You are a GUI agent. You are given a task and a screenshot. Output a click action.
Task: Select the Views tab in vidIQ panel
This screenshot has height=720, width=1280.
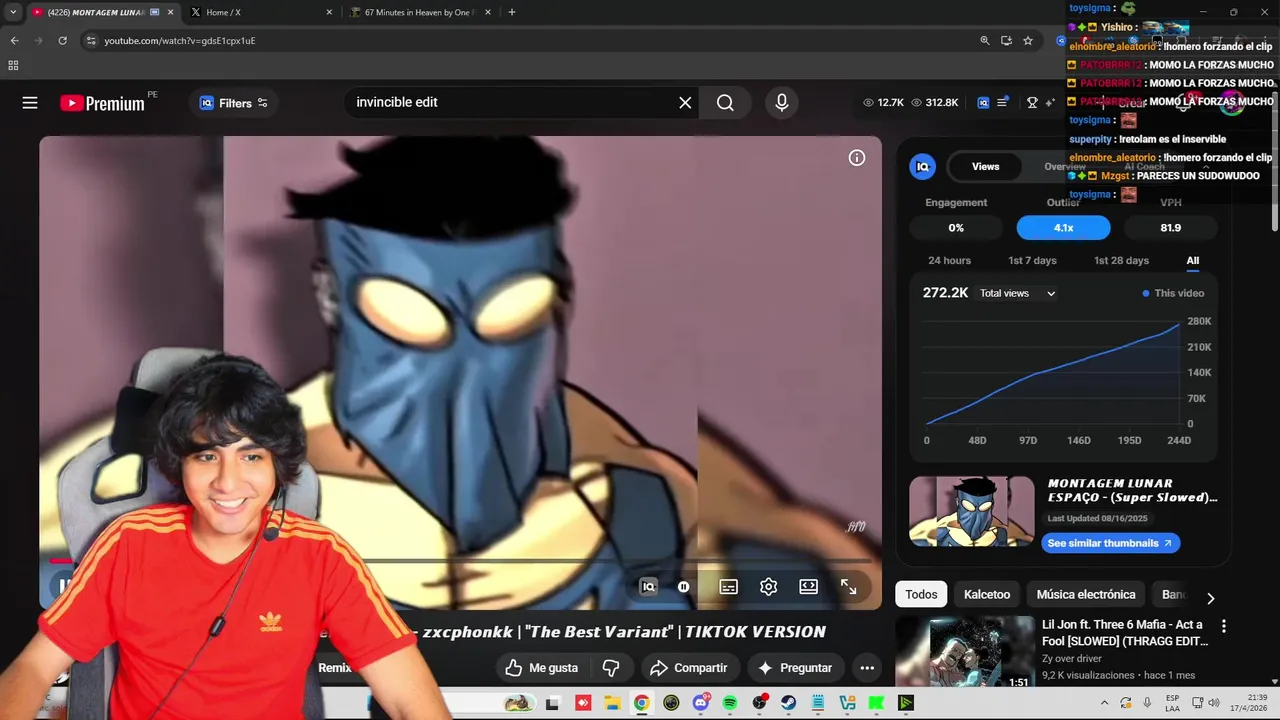click(985, 167)
